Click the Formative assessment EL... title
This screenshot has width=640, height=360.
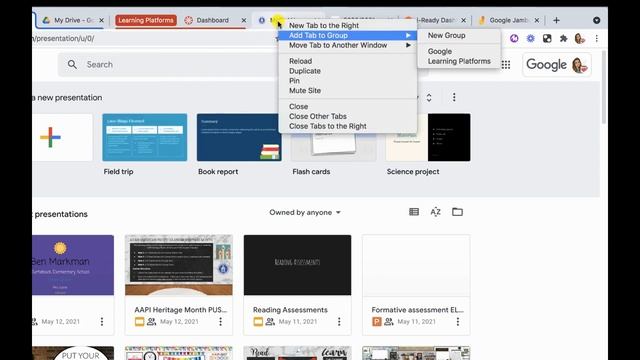coord(418,310)
